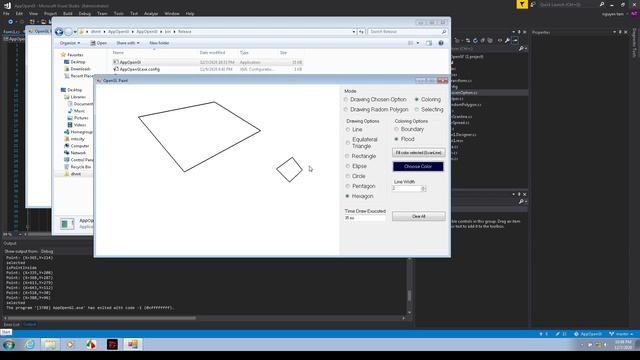Click the Output panel horizontal scrollbar

pyautogui.click(x=204, y=318)
